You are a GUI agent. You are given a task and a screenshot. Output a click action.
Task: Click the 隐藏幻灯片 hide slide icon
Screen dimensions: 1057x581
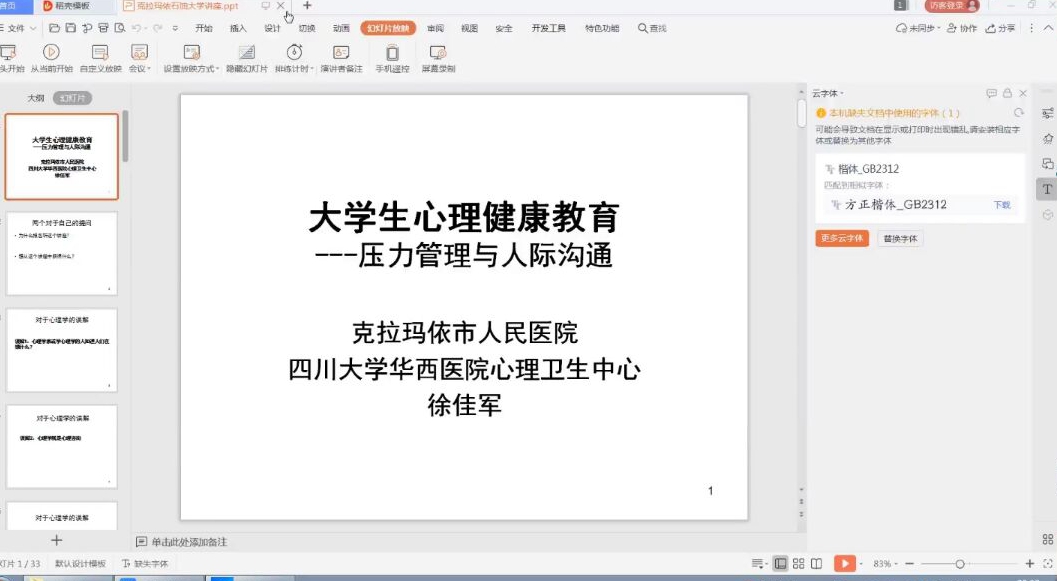pos(246,53)
